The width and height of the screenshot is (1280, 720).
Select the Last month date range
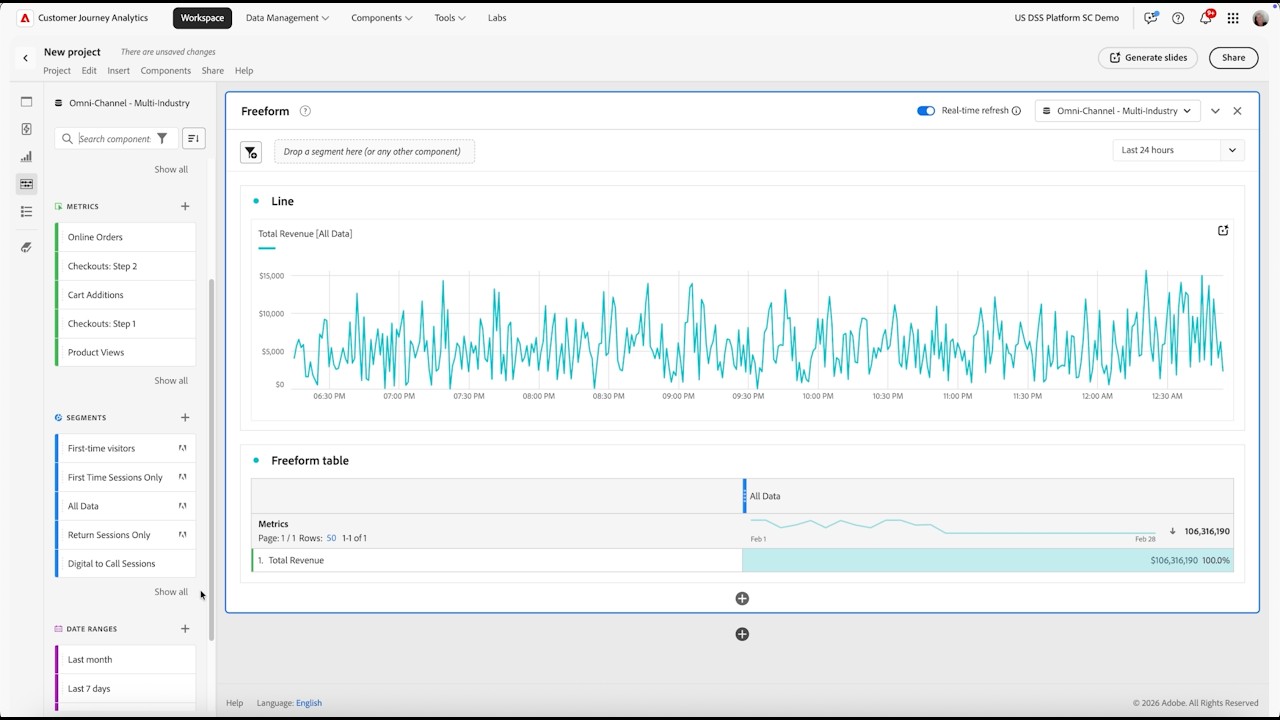(x=126, y=660)
